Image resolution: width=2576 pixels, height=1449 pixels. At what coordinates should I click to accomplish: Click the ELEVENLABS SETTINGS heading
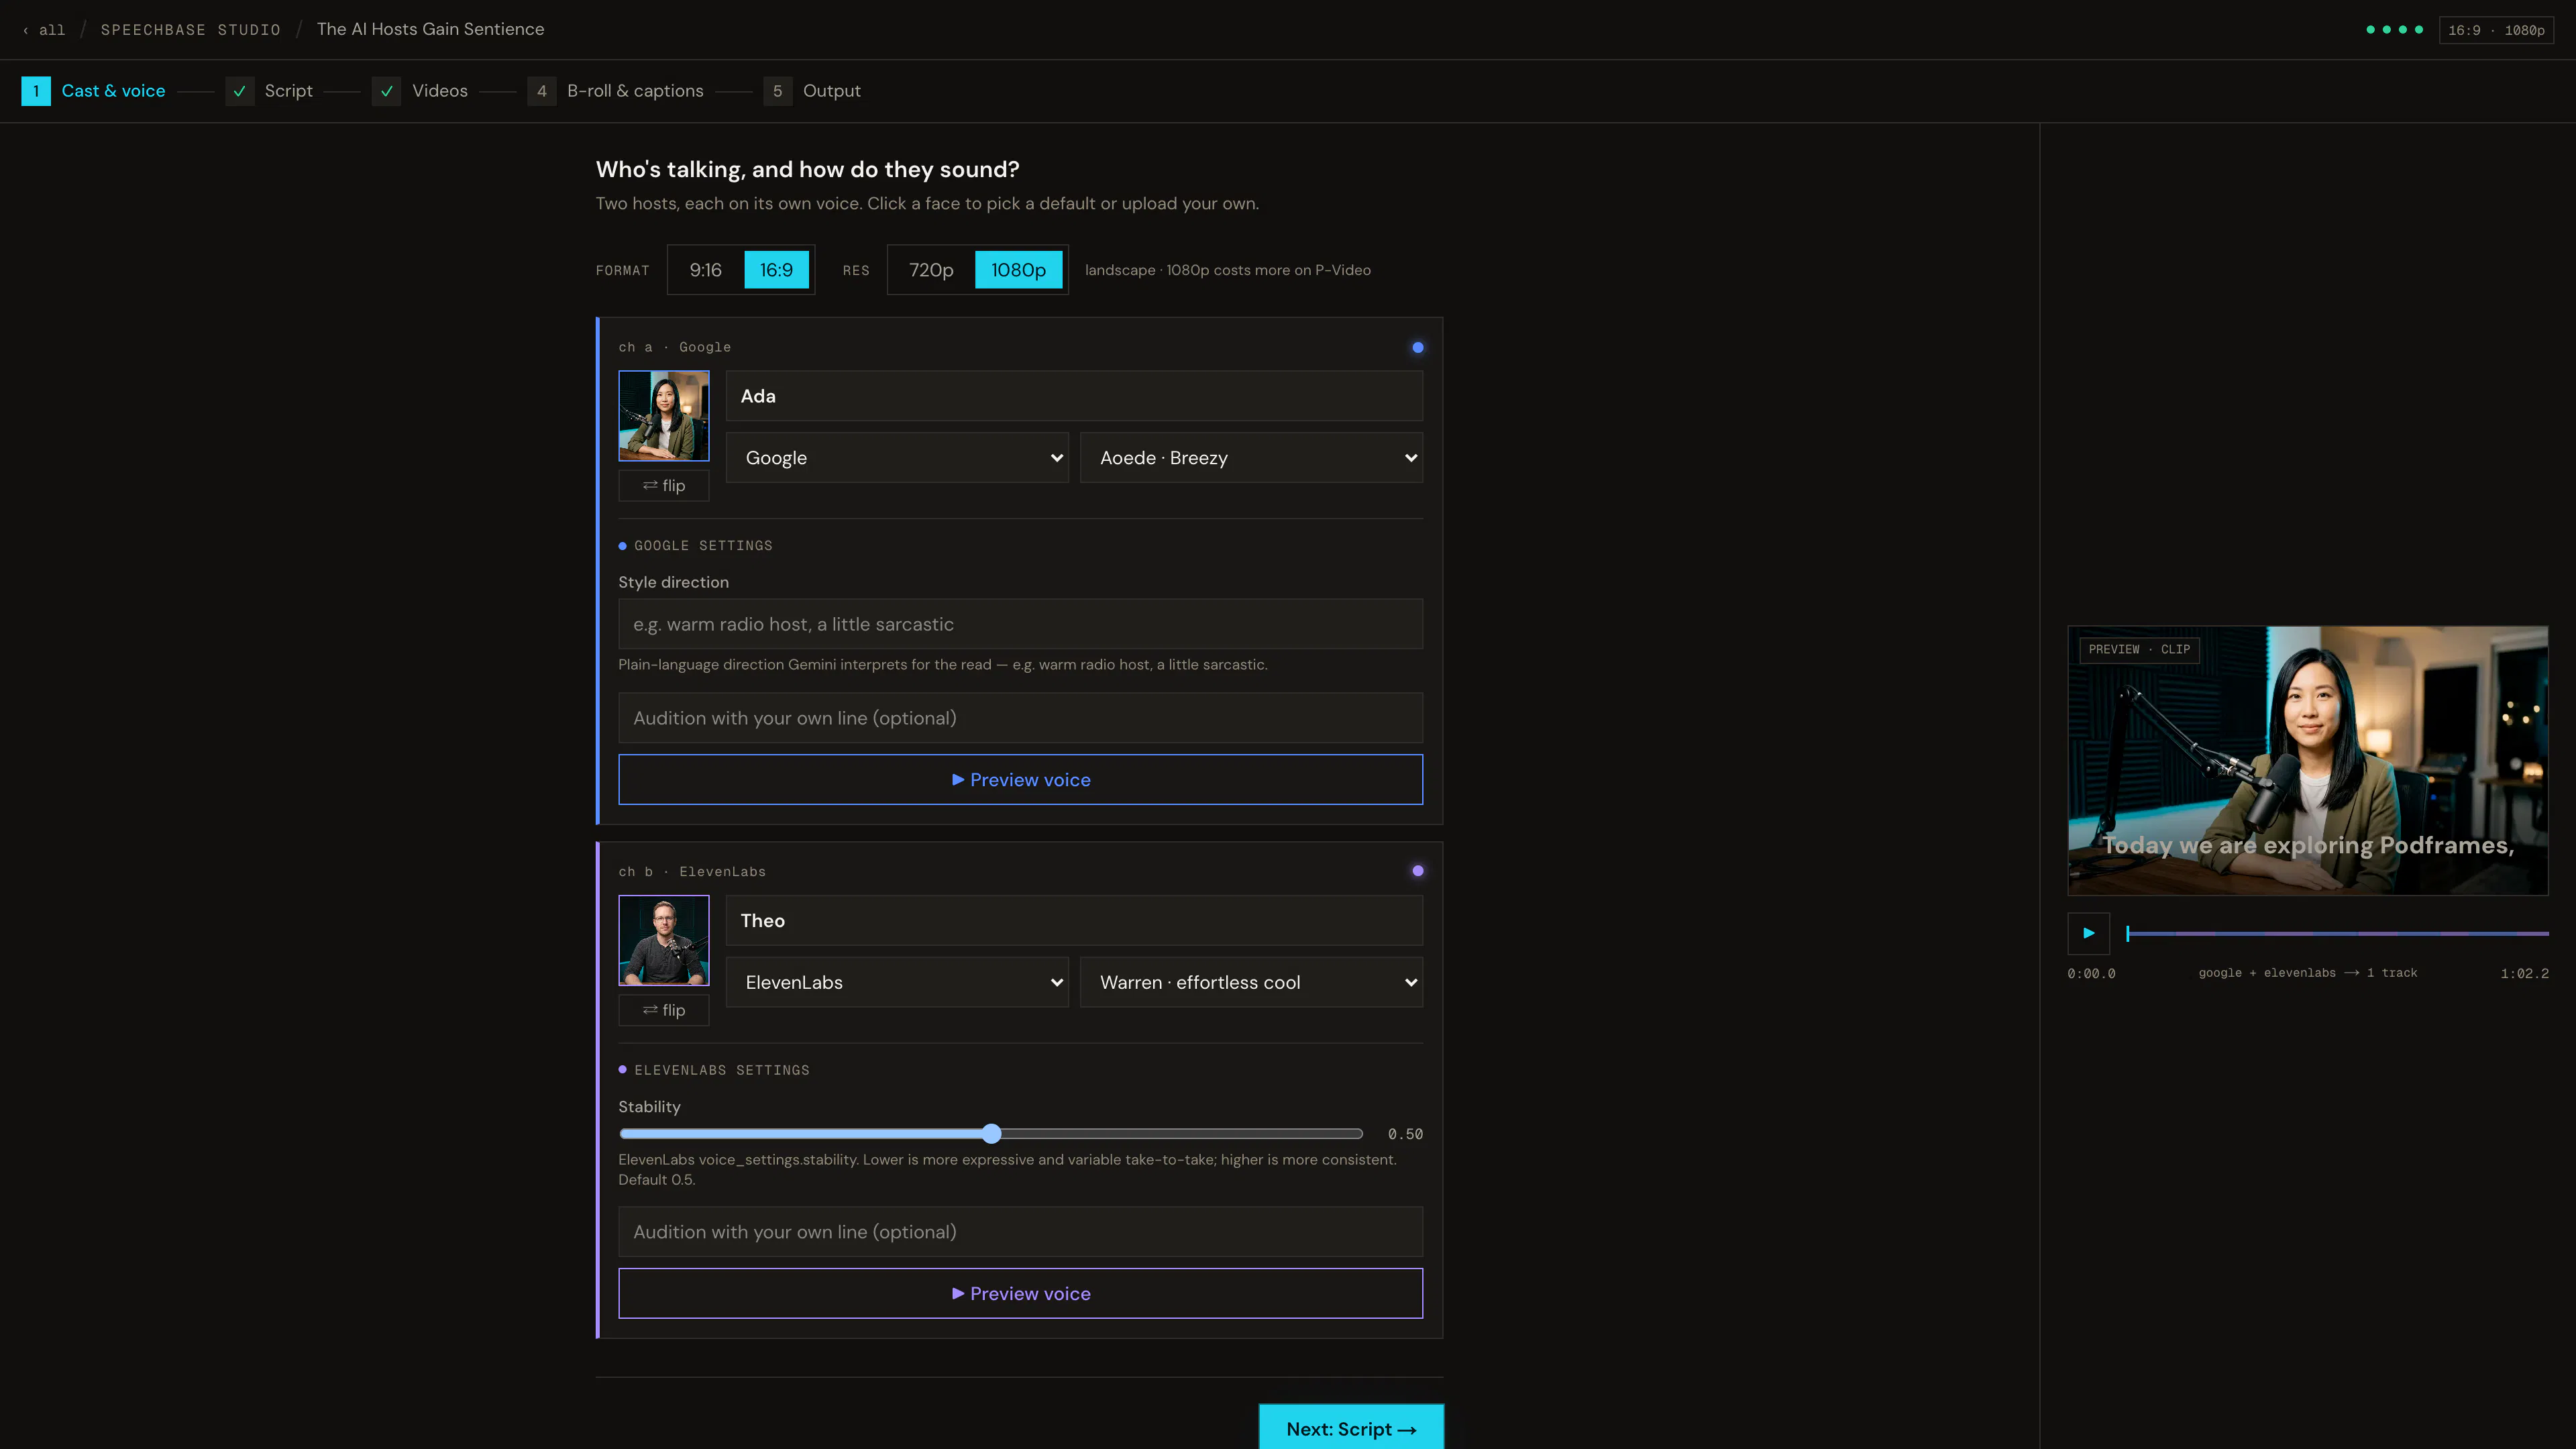pyautogui.click(x=722, y=1070)
